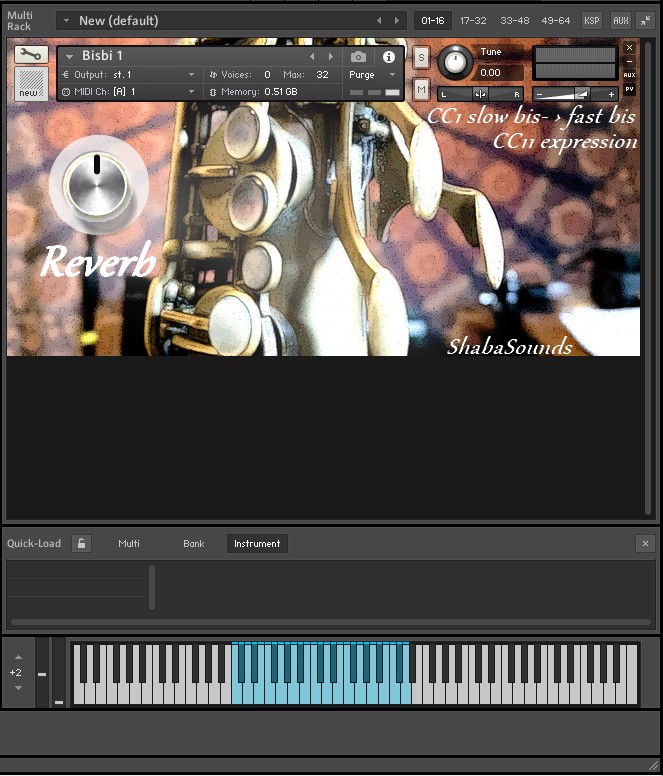This screenshot has height=776, width=663.
Task: Select the Bank tab in Quick-Load
Action: [193, 543]
